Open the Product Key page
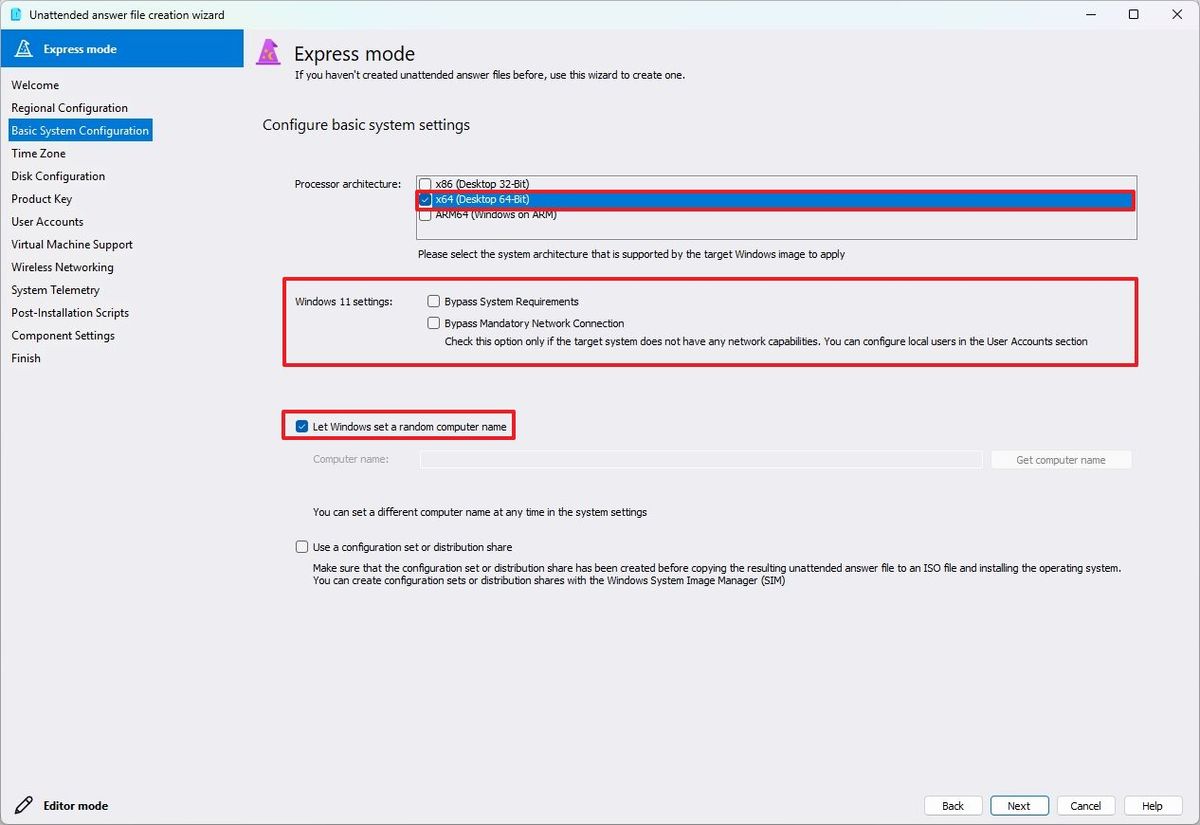This screenshot has height=825, width=1200. [x=41, y=199]
